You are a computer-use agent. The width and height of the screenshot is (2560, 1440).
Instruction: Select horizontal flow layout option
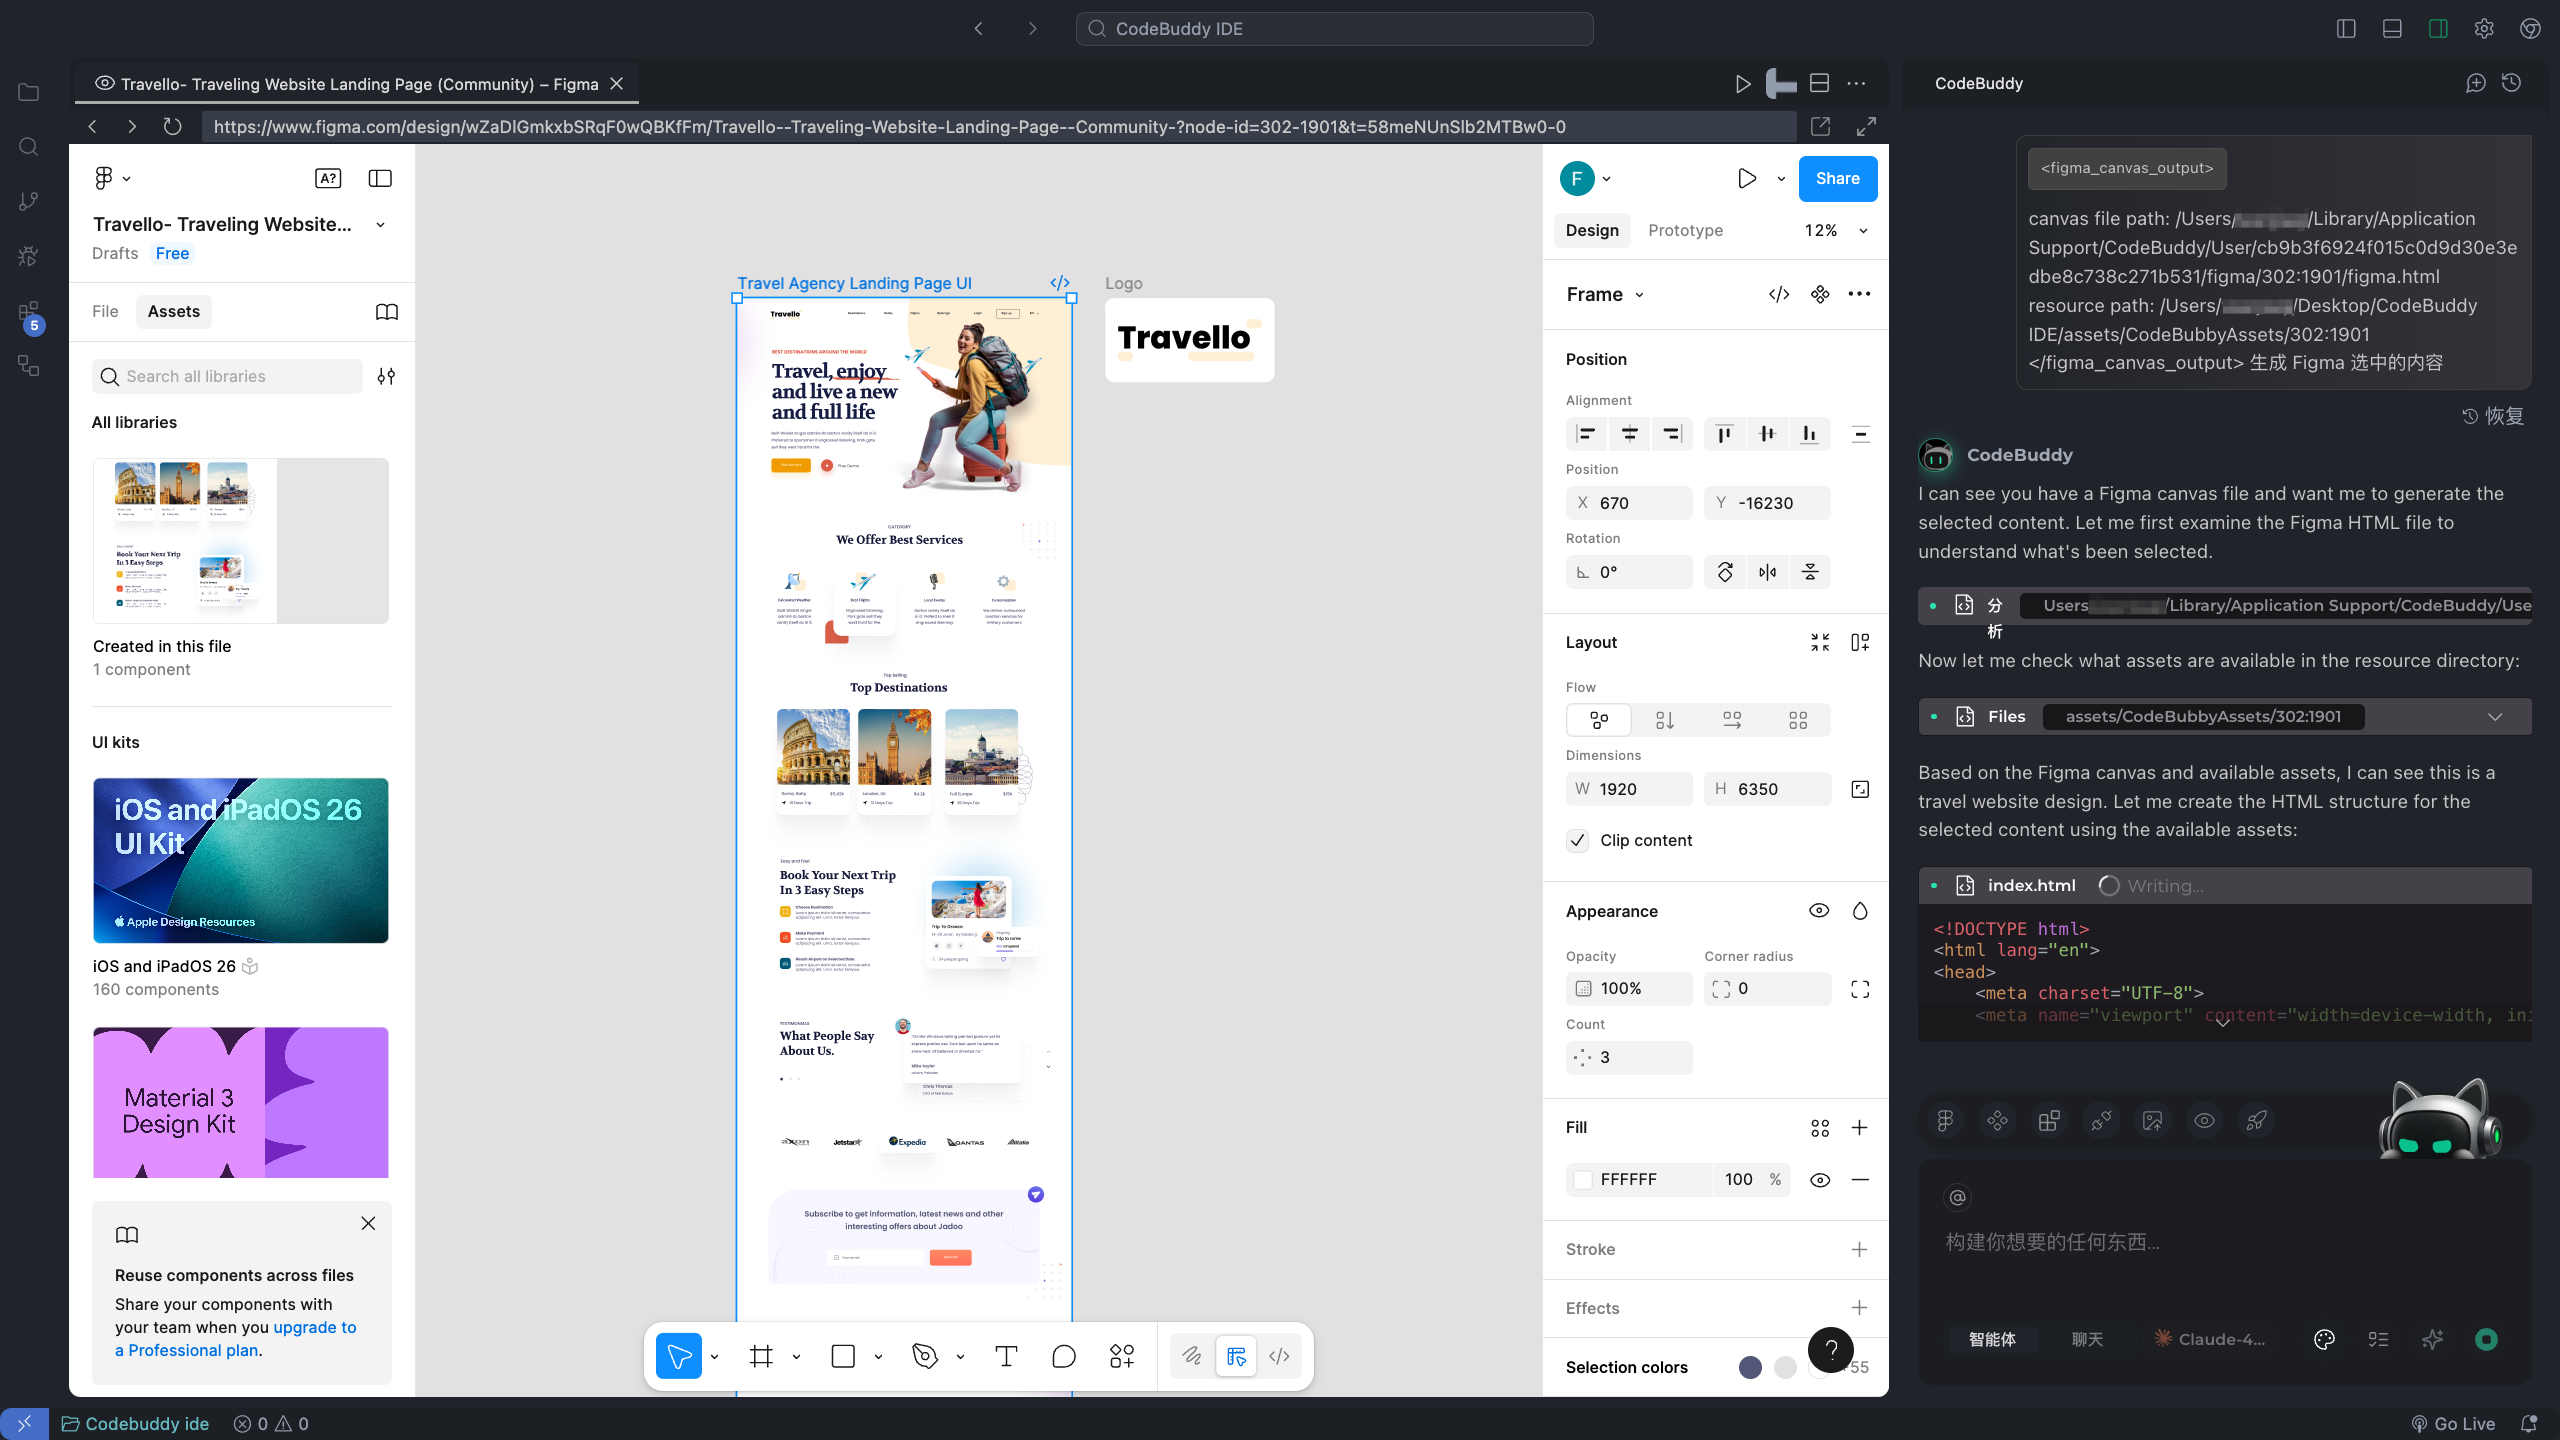(x=1732, y=720)
